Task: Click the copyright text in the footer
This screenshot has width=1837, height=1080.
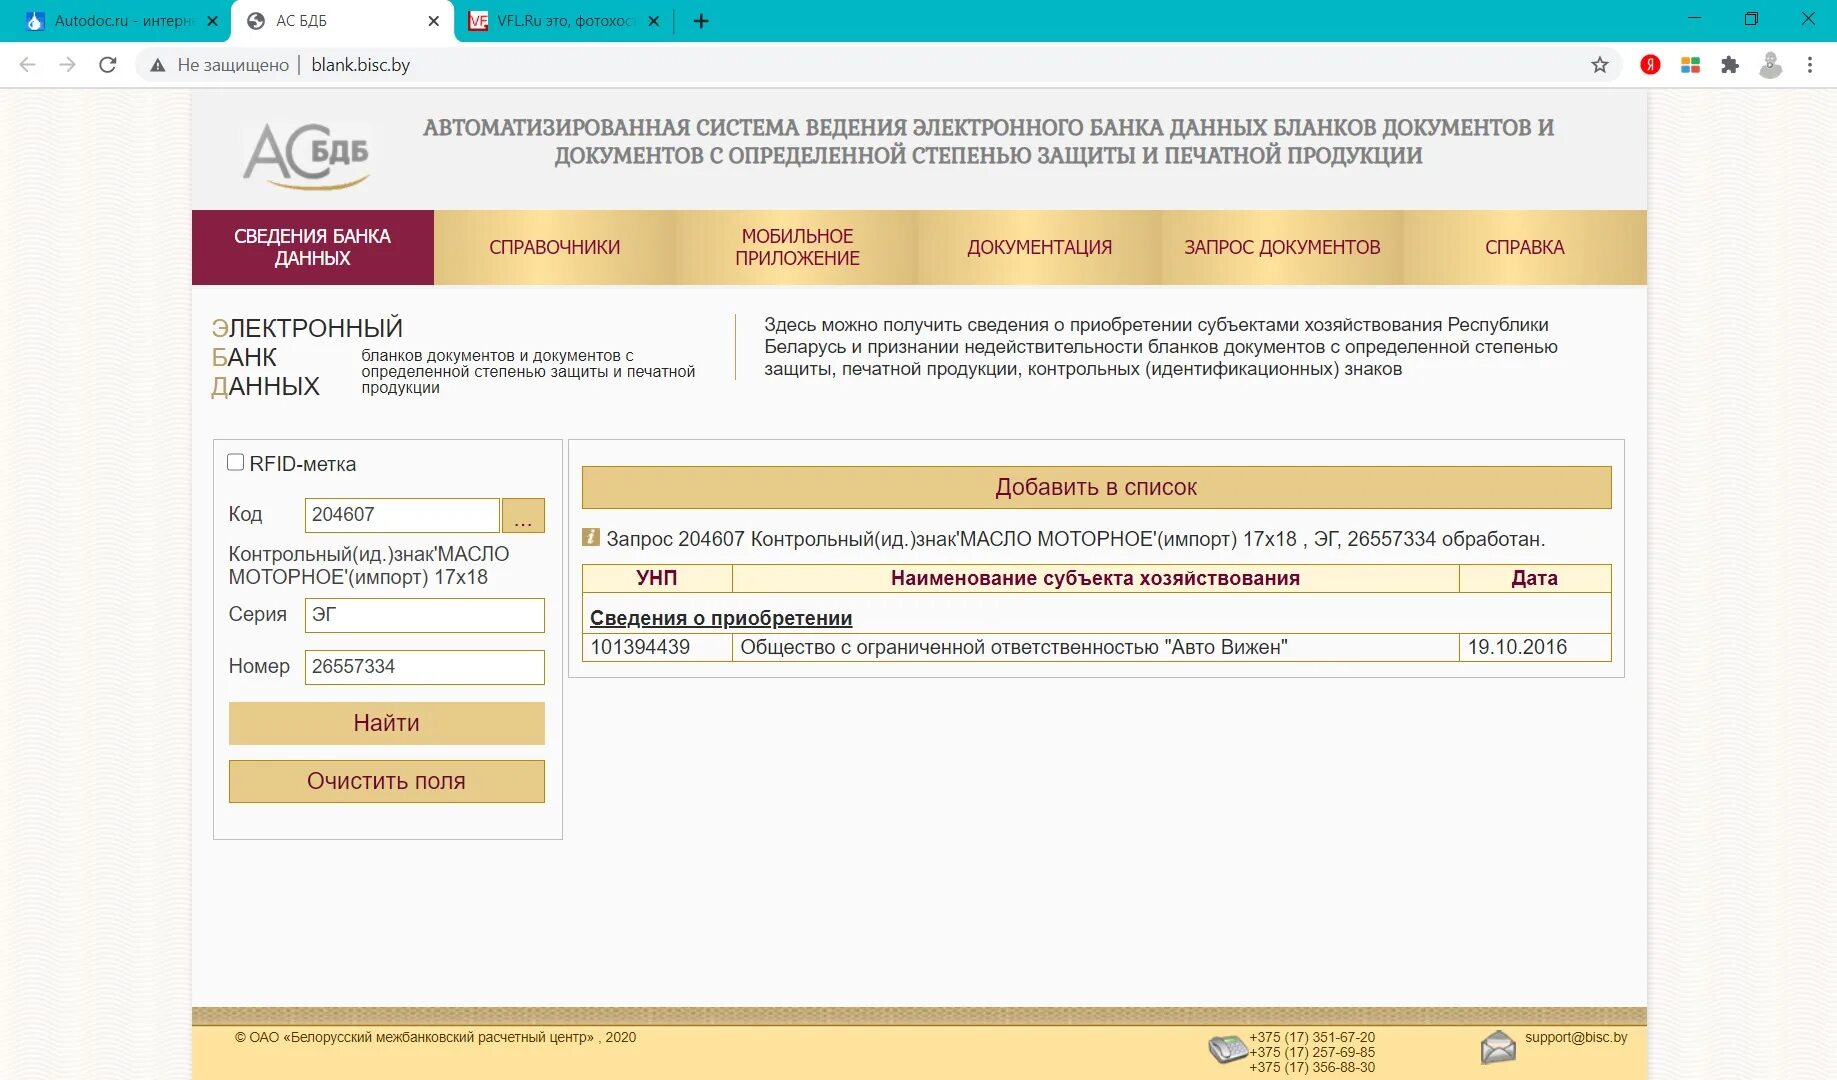Action: (435, 1037)
